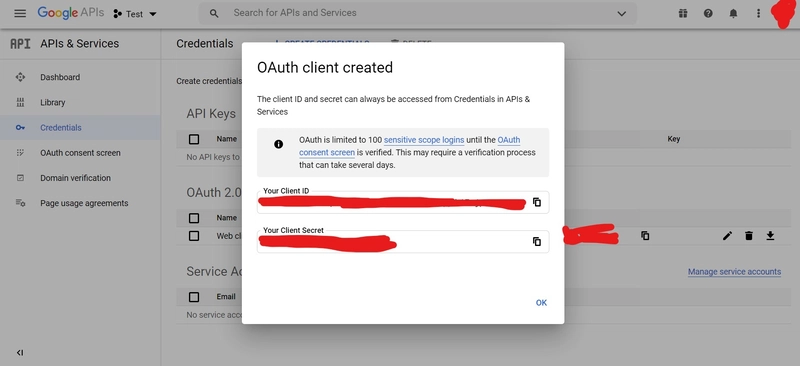This screenshot has width=800, height=366.
Task: Click the Credentials key icon
Action: pyautogui.click(x=20, y=128)
